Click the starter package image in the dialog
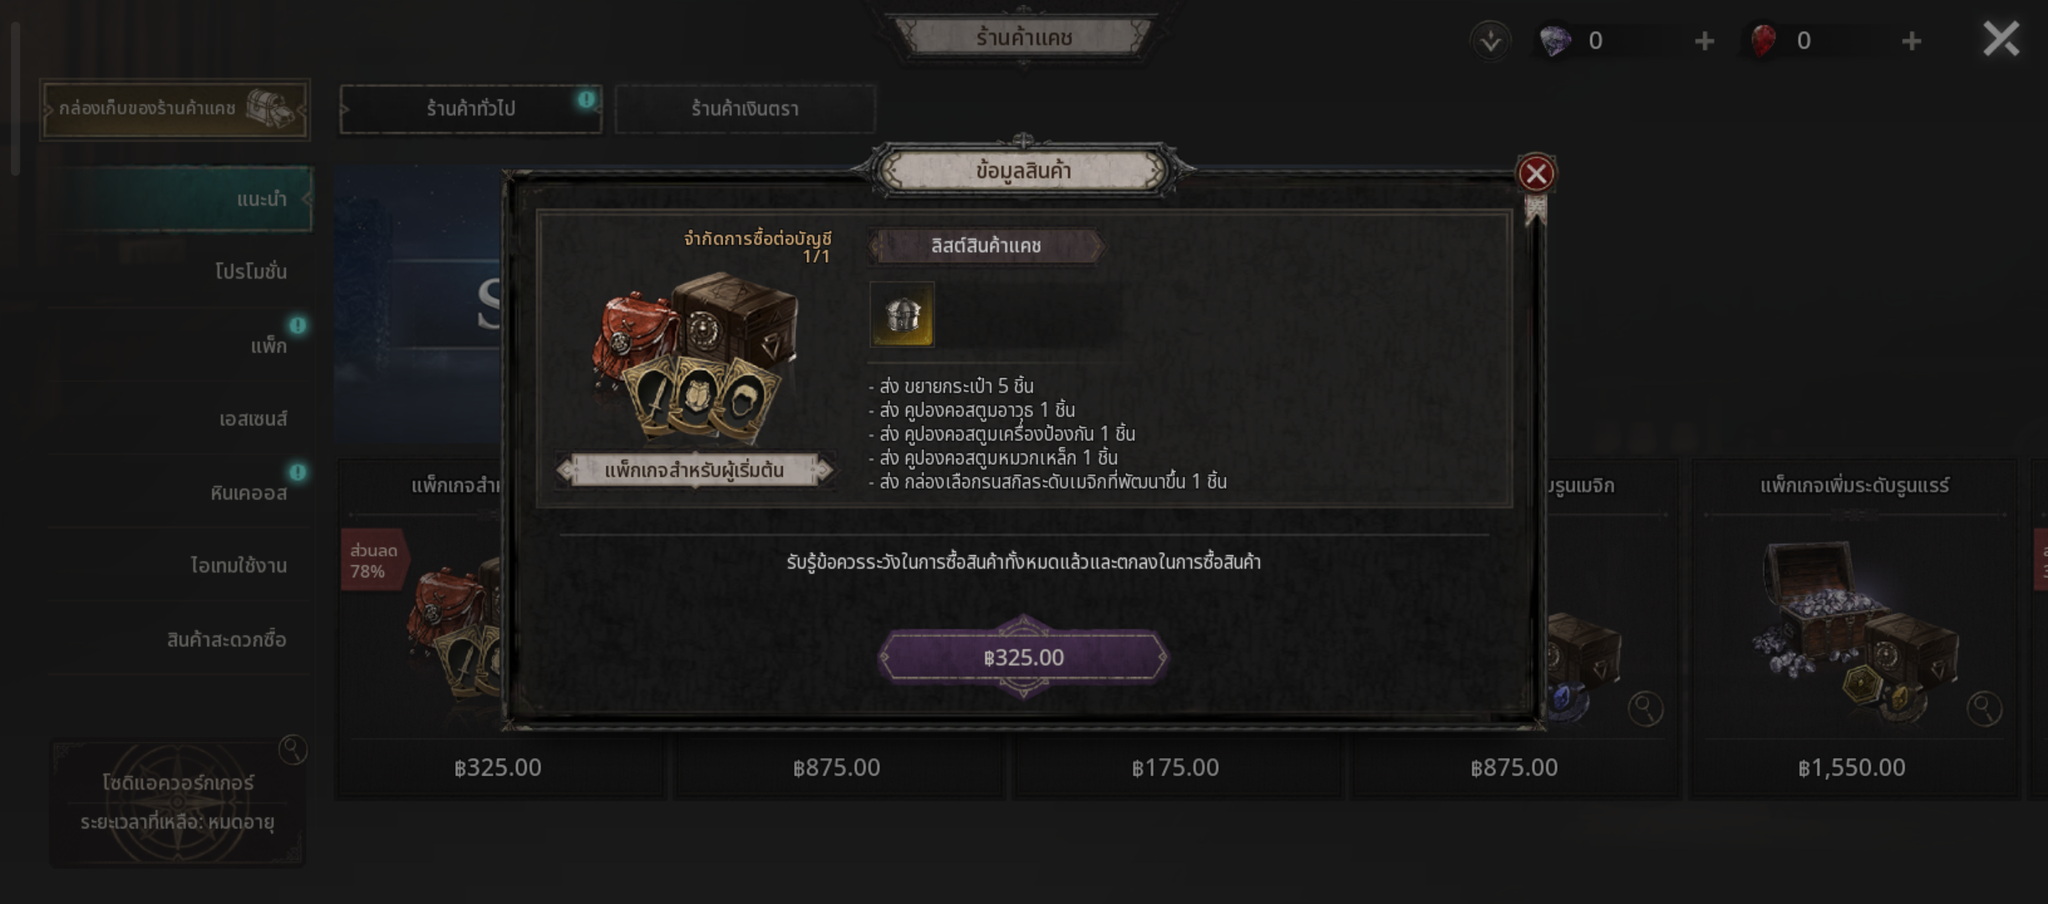This screenshot has height=904, width=2048. tap(696, 356)
